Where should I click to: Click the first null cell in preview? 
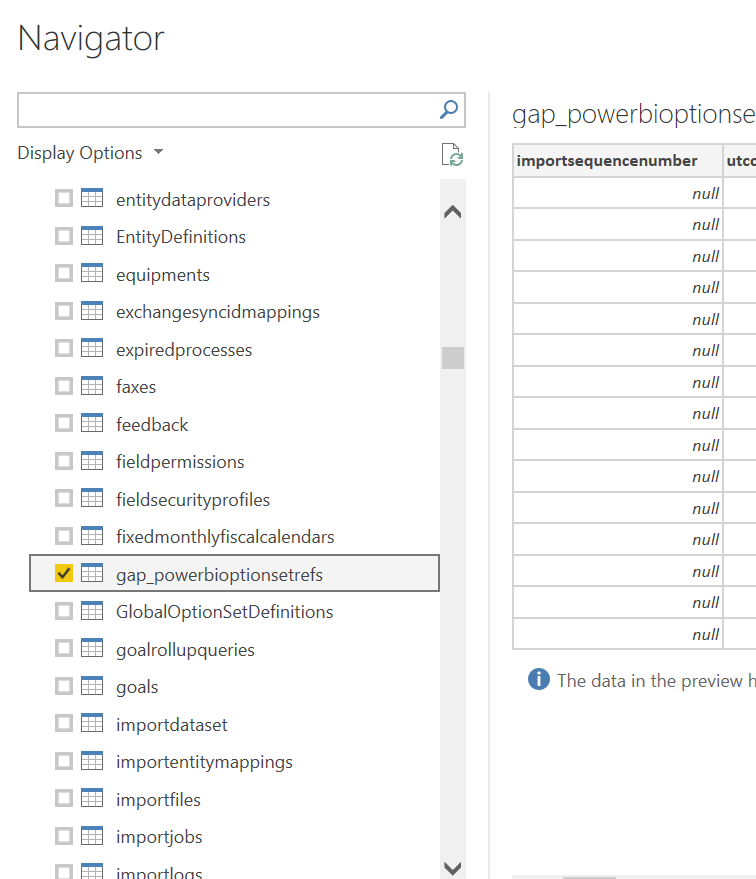(618, 193)
